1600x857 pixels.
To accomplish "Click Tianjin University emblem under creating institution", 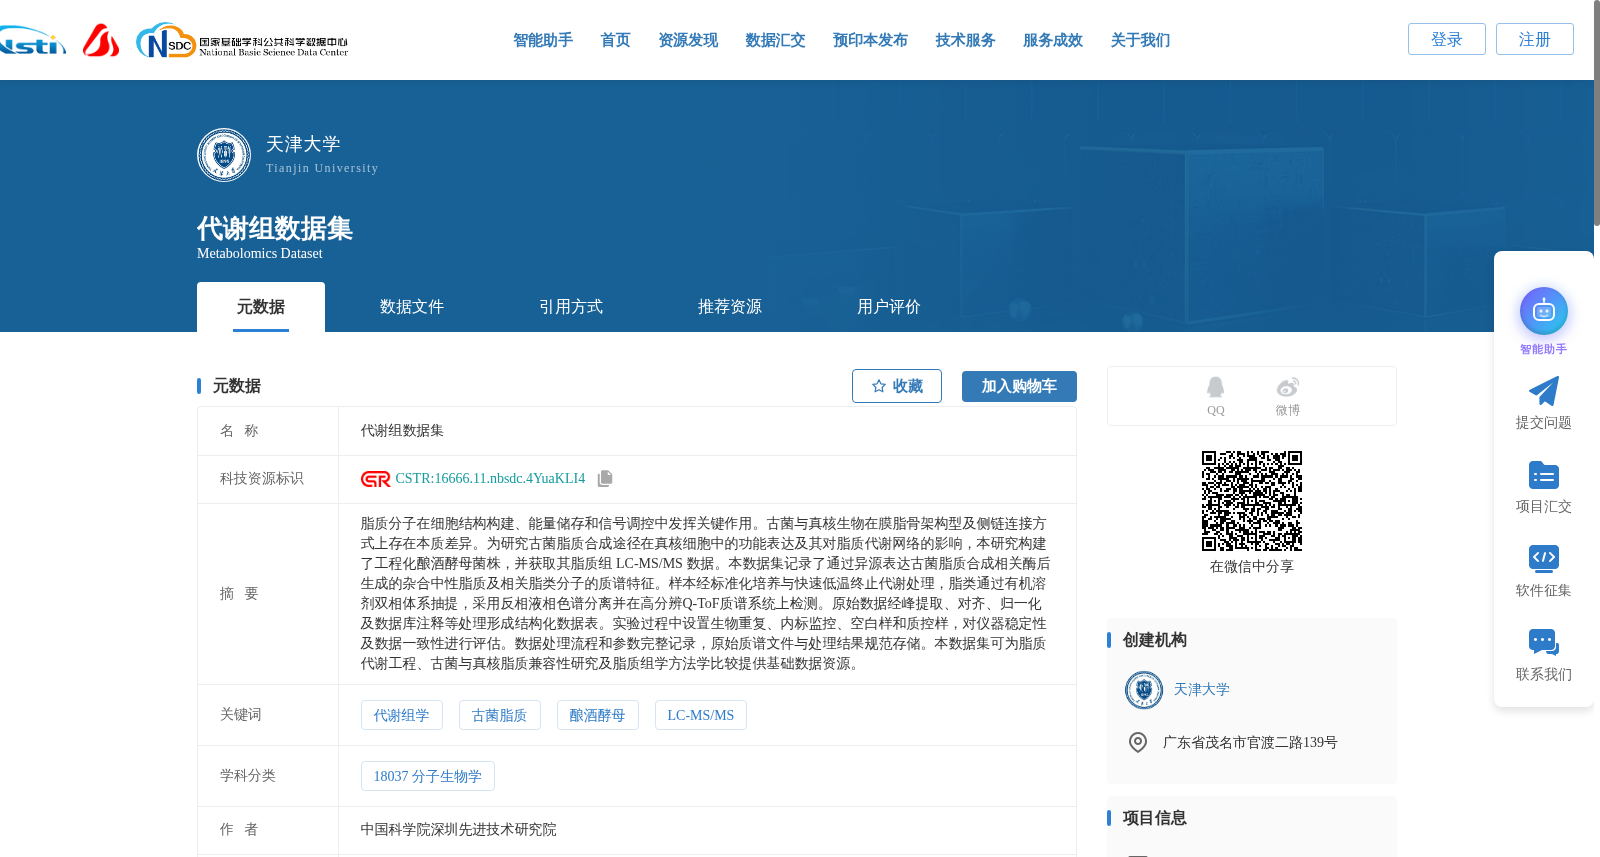I will point(1144,690).
